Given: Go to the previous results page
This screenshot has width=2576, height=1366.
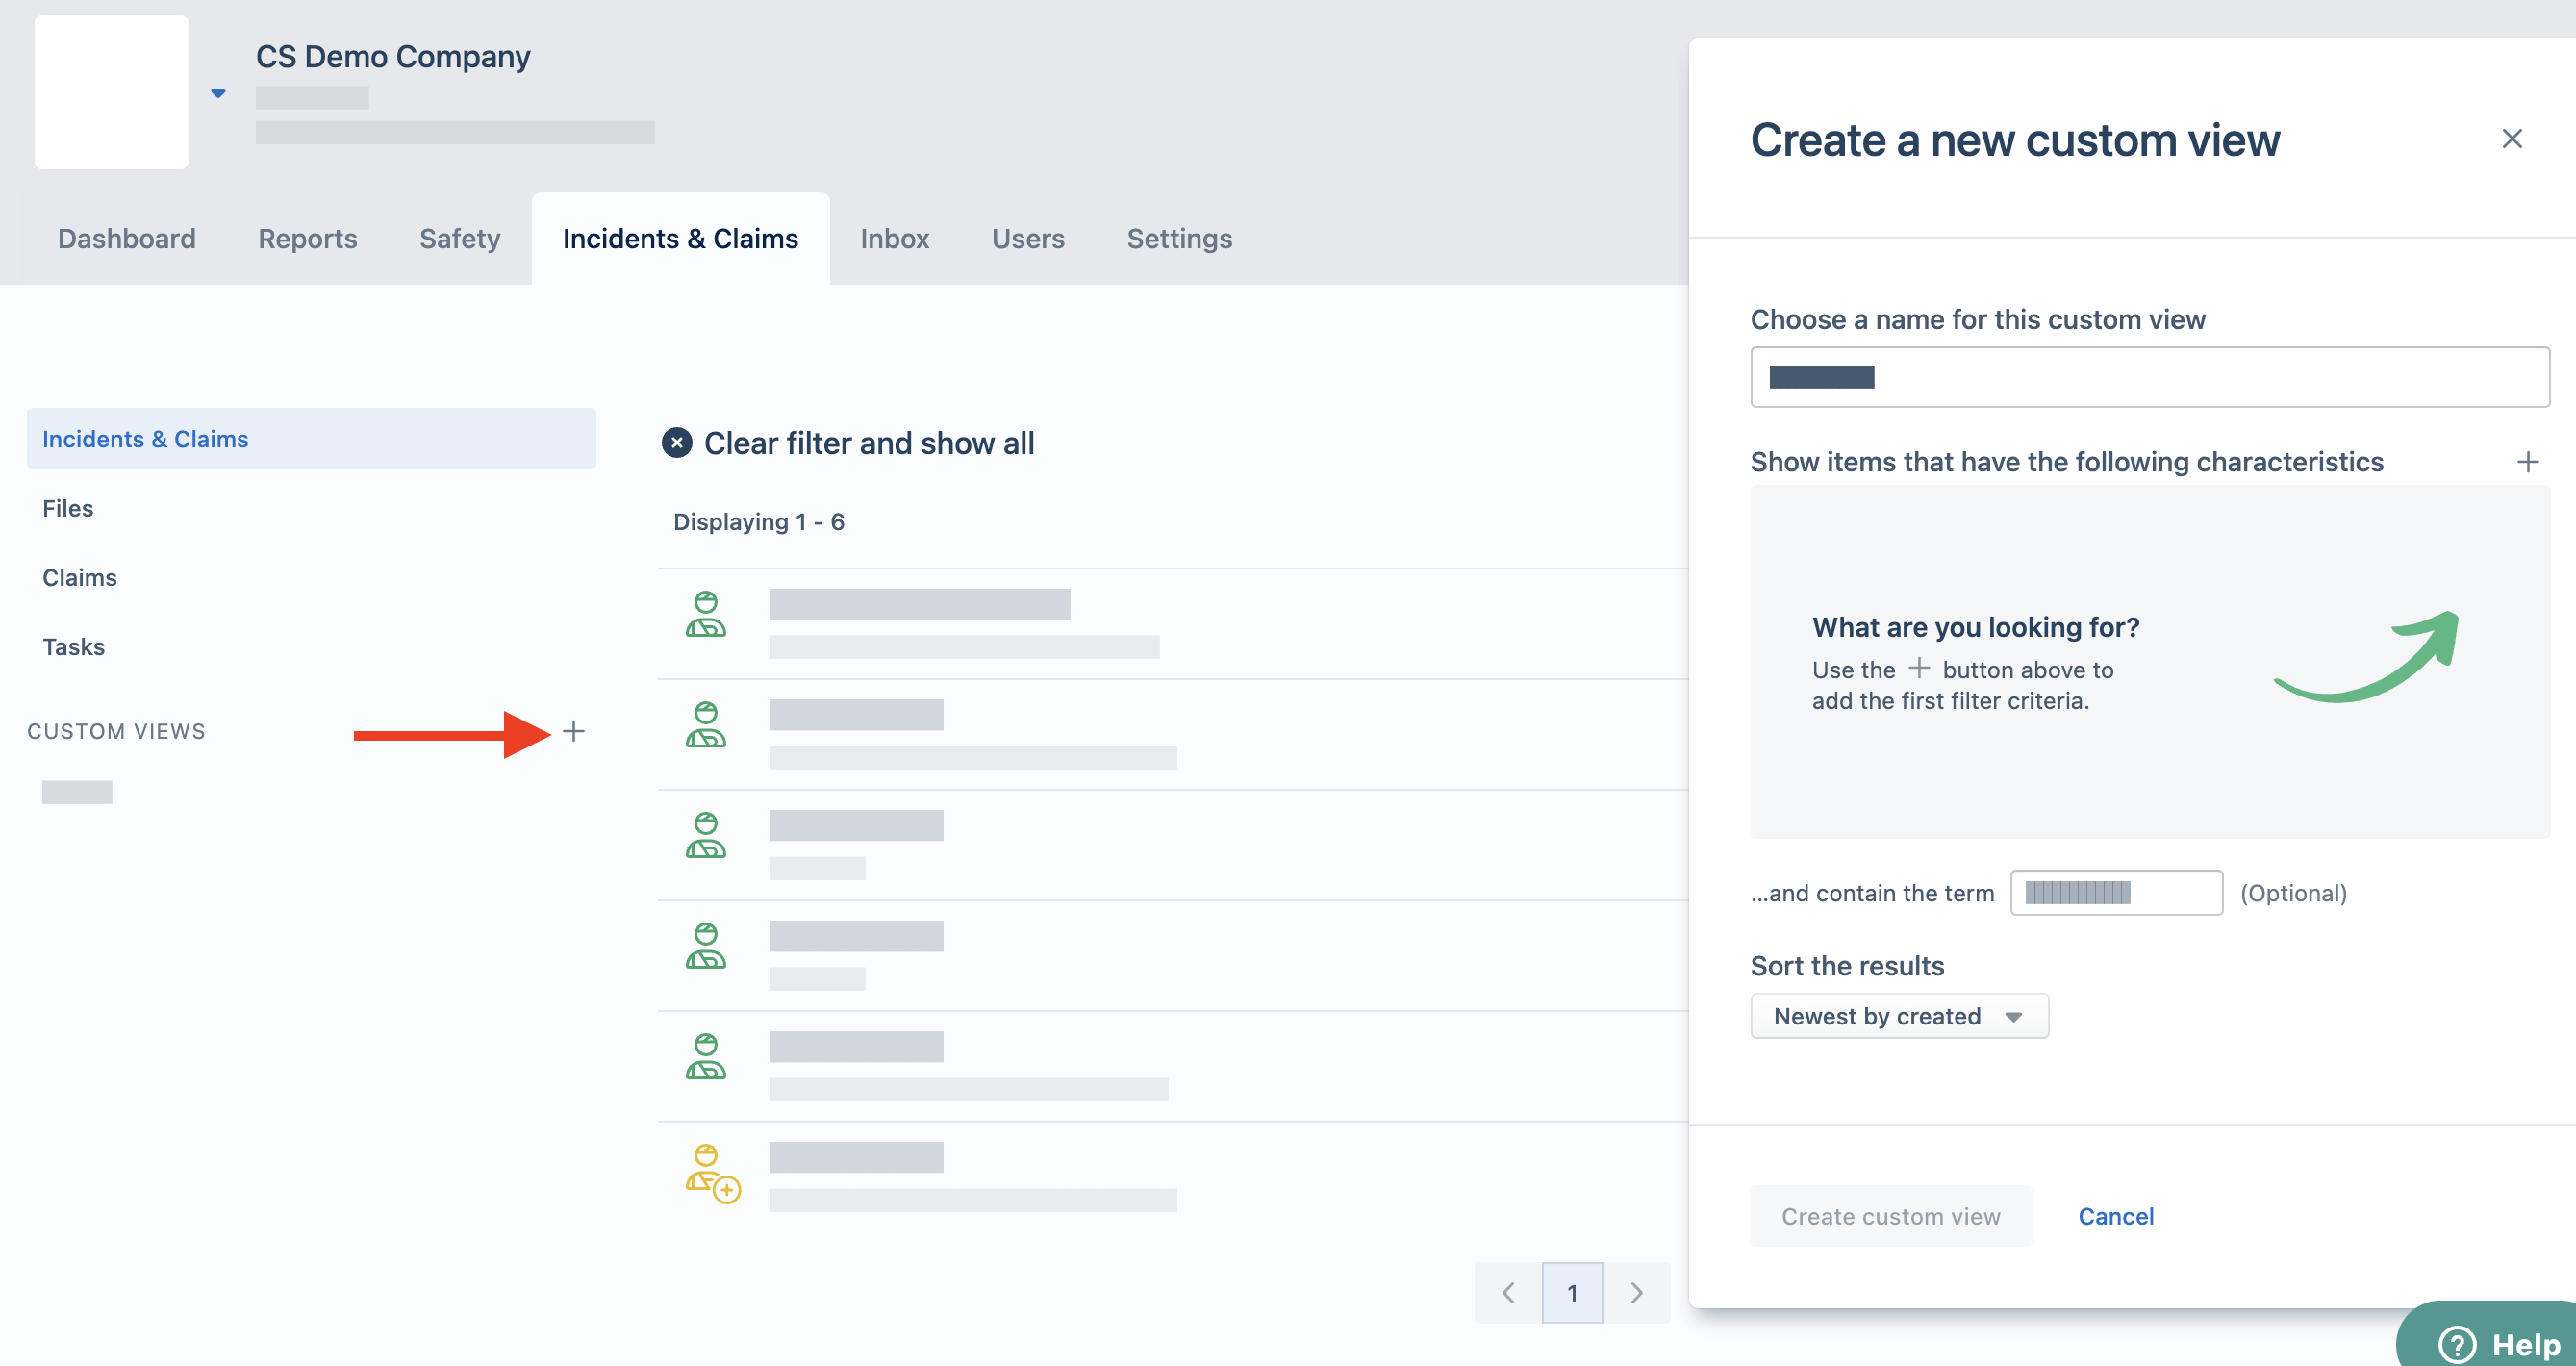Looking at the screenshot, I should click(x=1508, y=1293).
